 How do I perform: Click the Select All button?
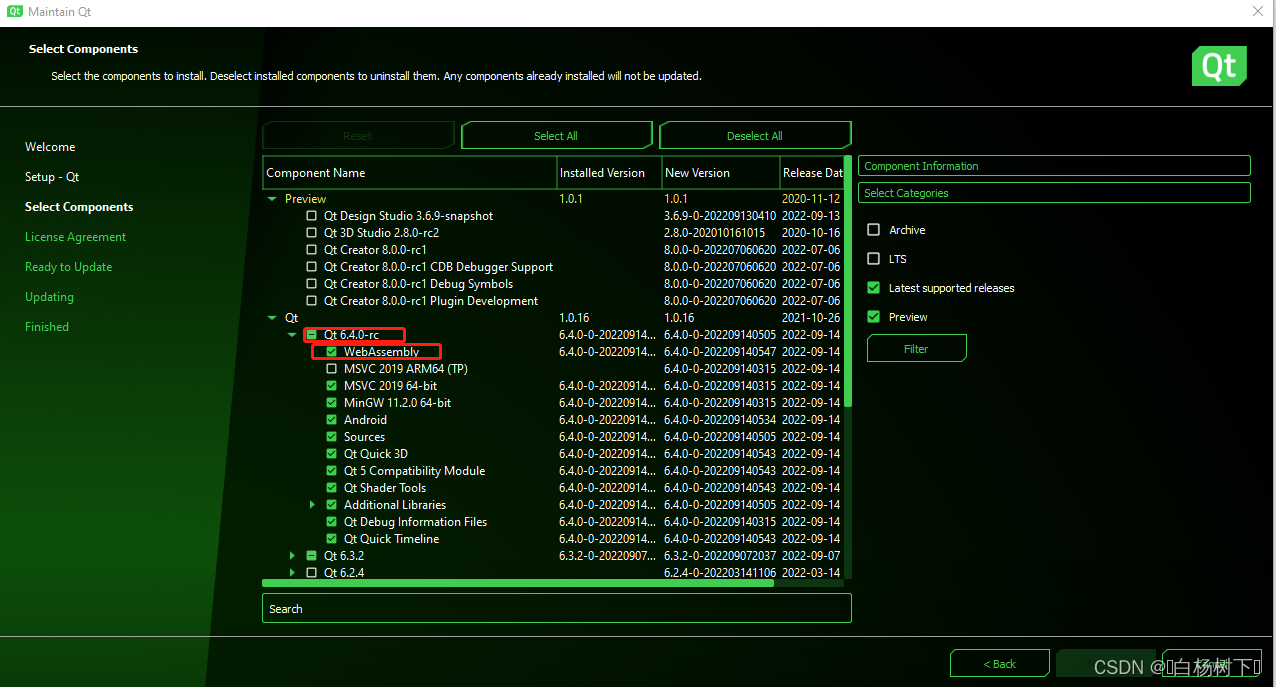pyautogui.click(x=556, y=136)
